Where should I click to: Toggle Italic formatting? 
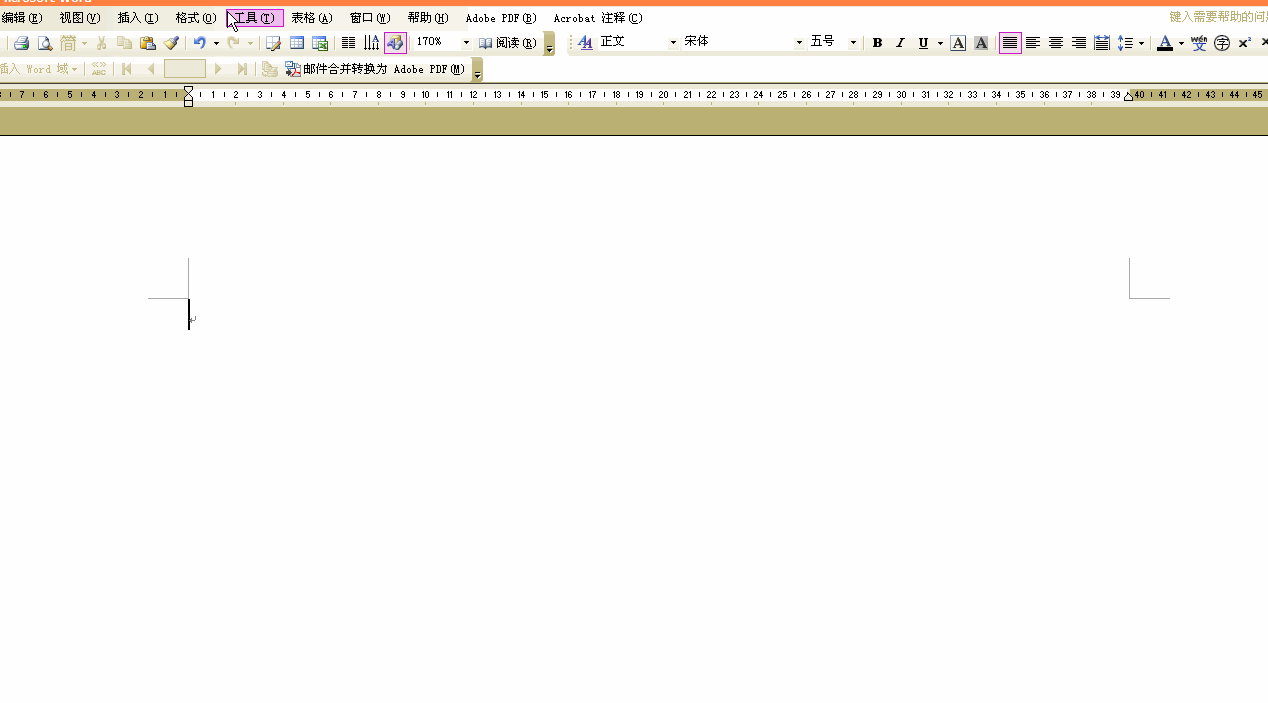pos(900,43)
